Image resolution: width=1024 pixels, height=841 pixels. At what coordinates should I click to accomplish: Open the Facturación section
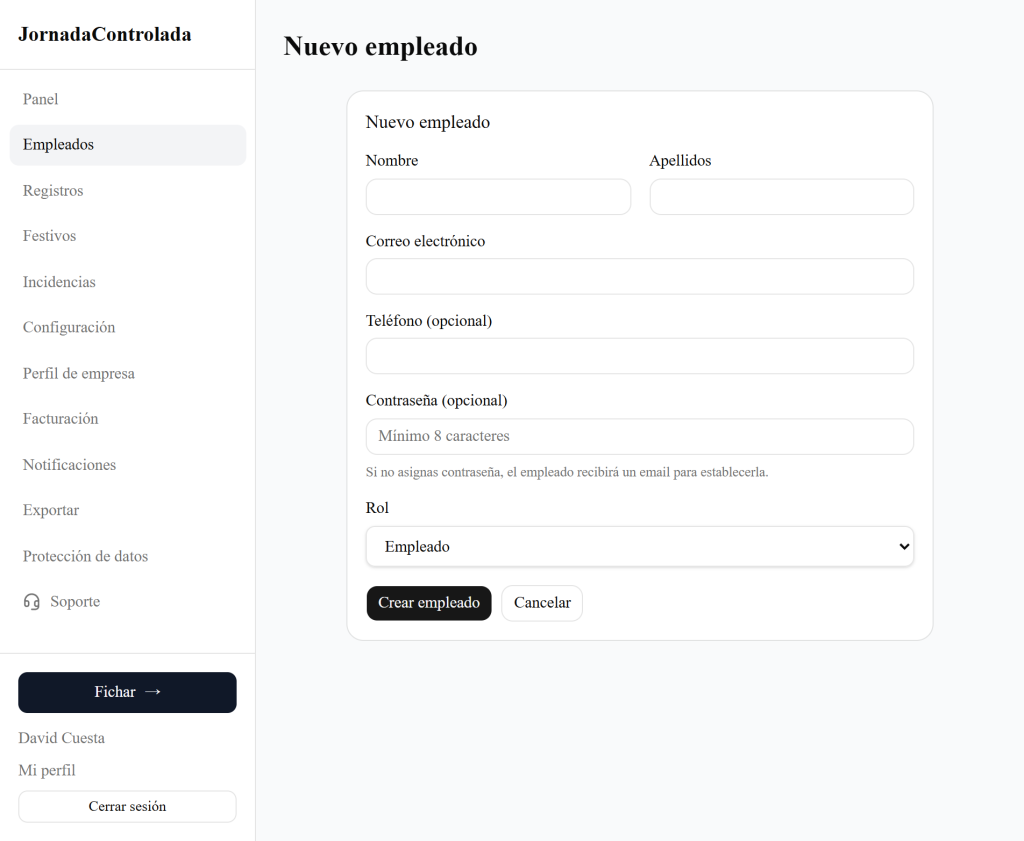(61, 419)
